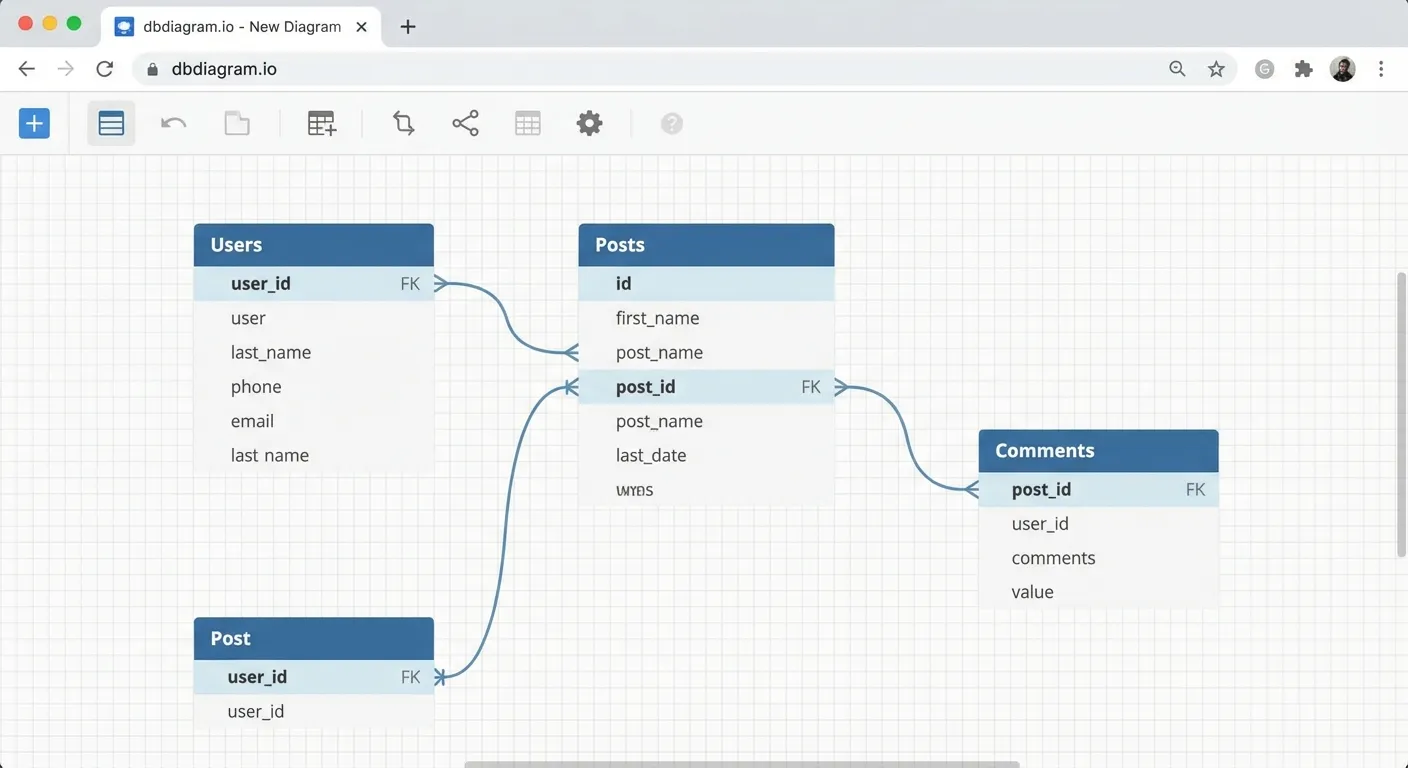Image resolution: width=1408 pixels, height=768 pixels.
Task: Switch to the dbdiagram.io New Diagram tab
Action: 241,27
